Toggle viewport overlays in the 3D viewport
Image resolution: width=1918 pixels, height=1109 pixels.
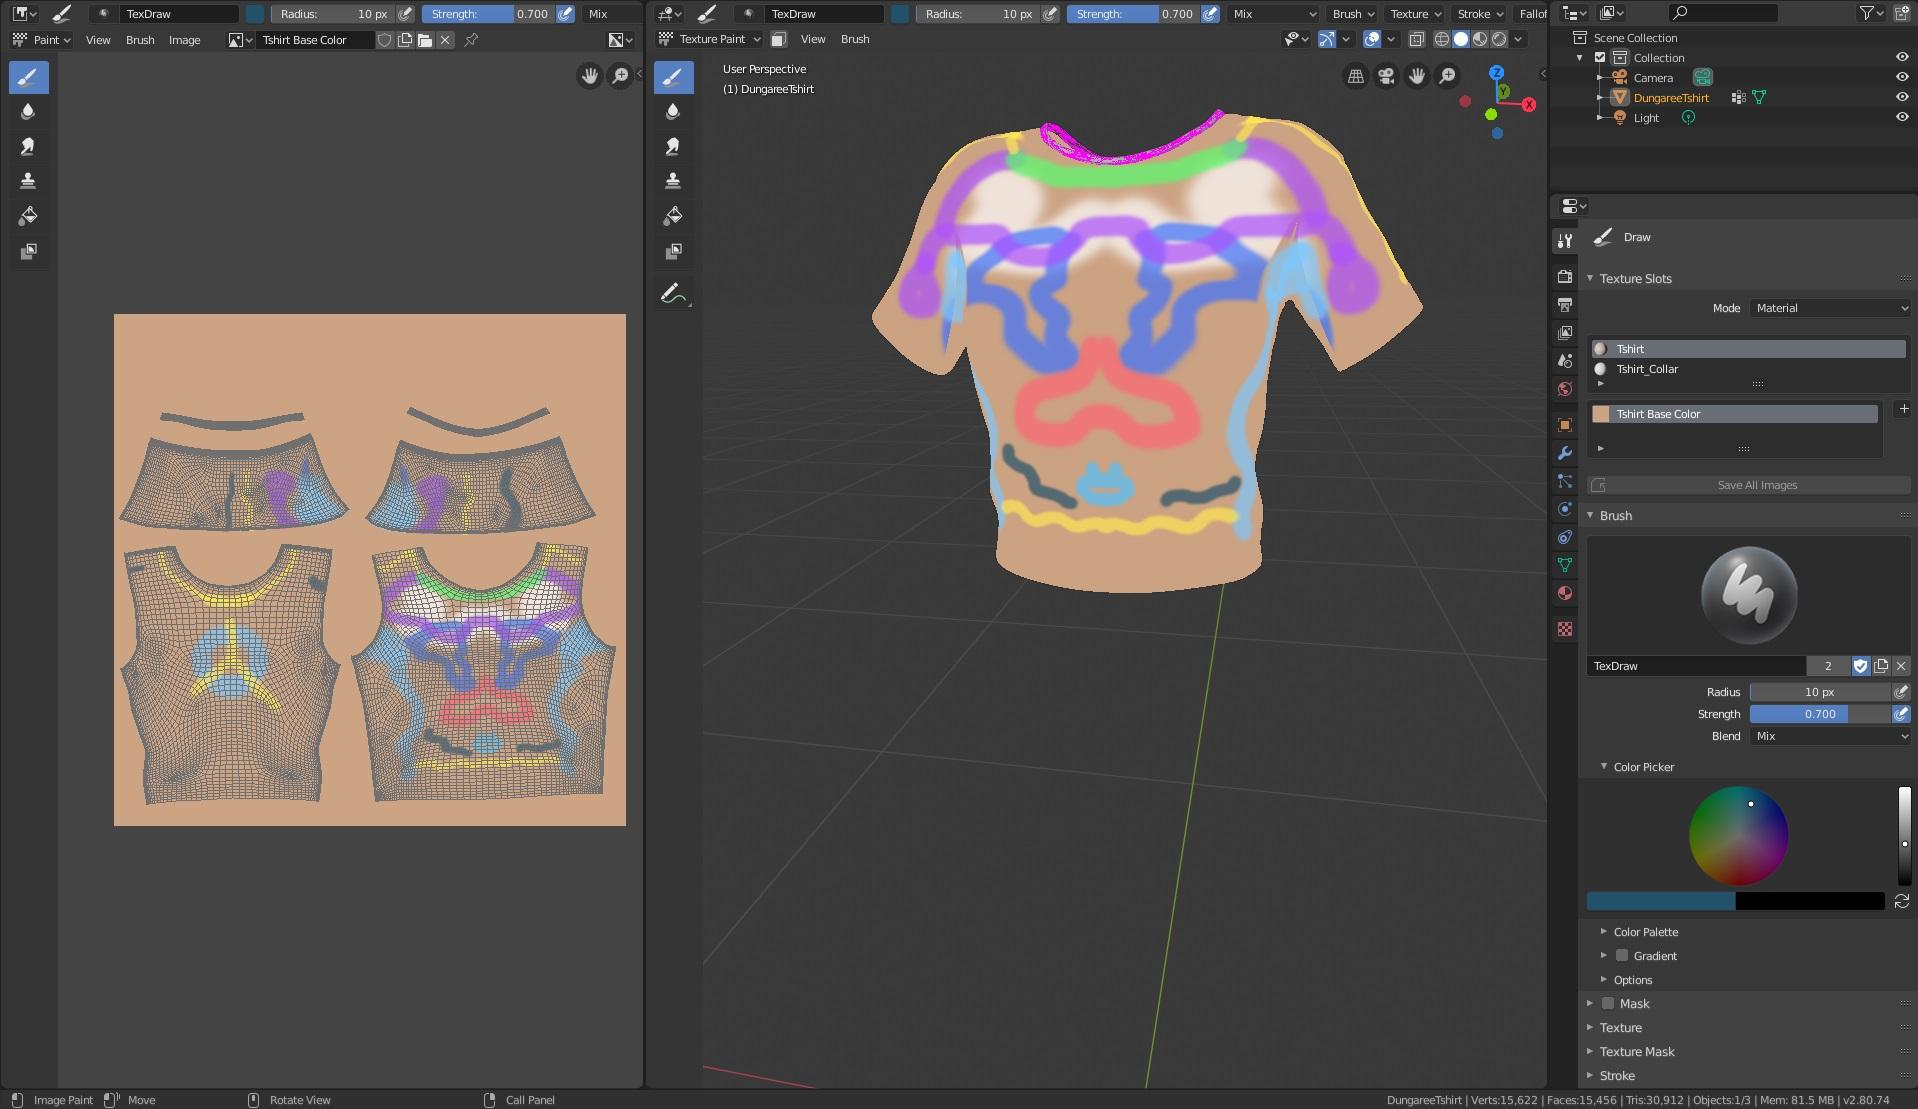(x=1372, y=39)
